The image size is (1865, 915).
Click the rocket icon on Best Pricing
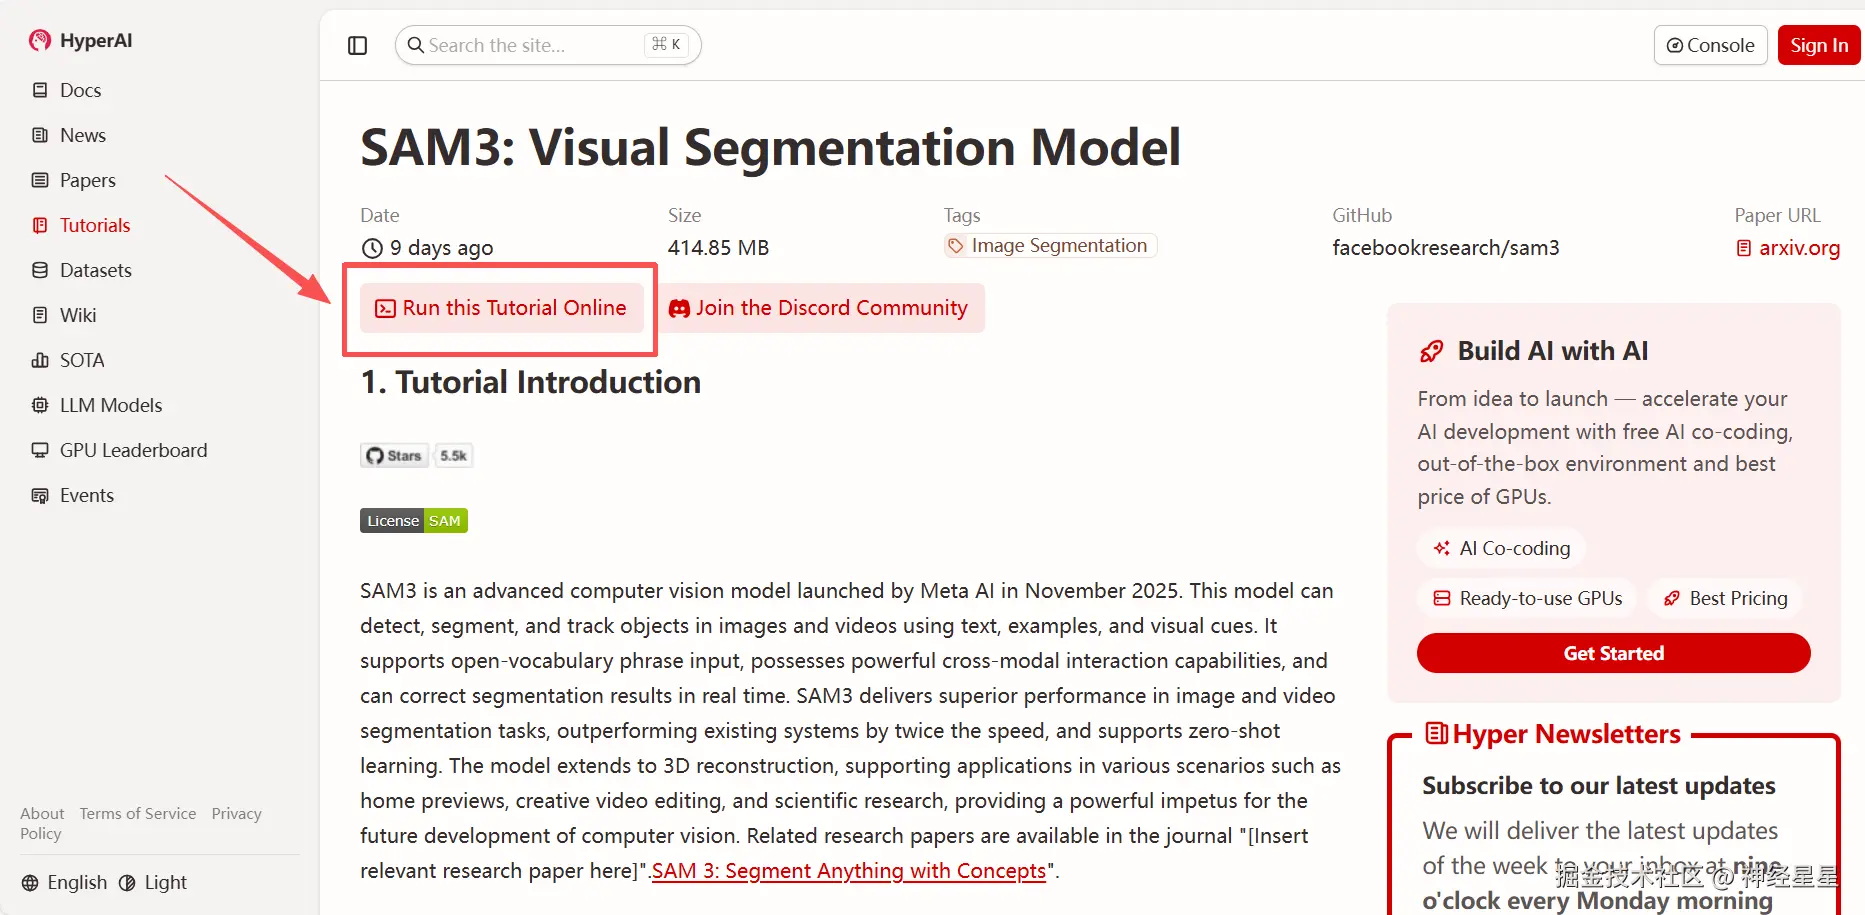(1672, 598)
